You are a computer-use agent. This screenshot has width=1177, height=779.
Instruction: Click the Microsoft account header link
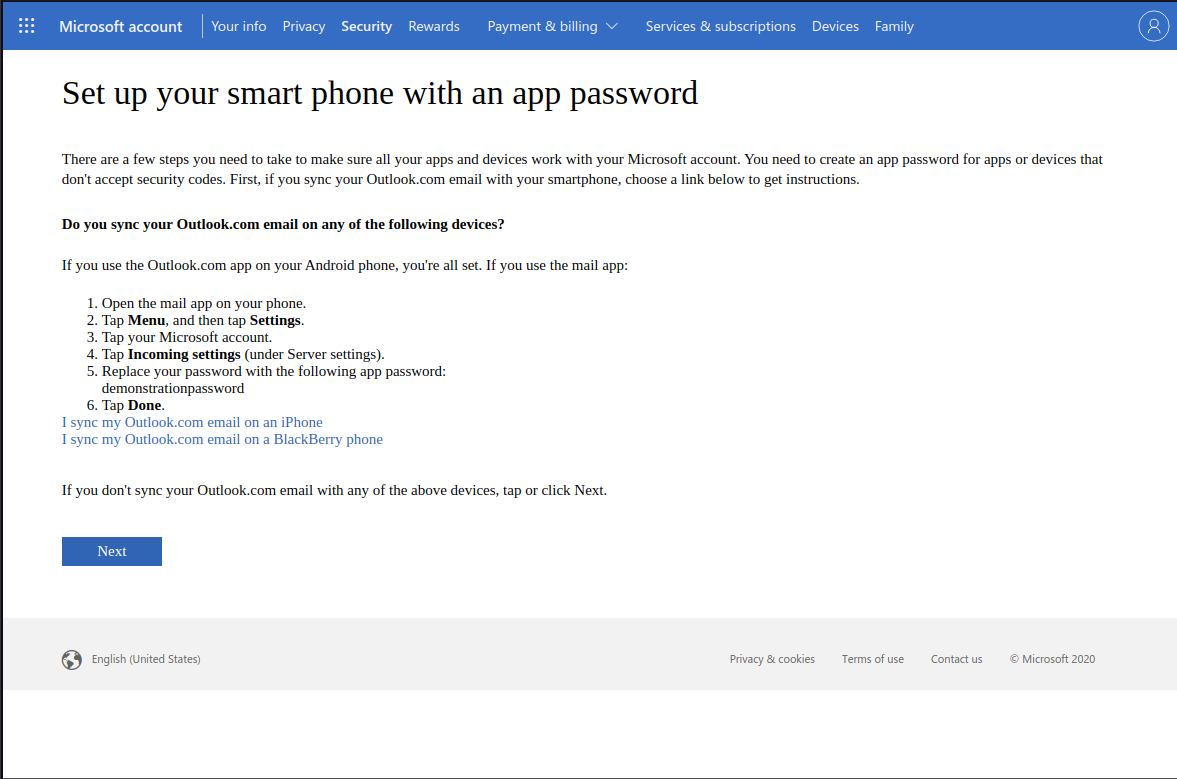pyautogui.click(x=121, y=26)
